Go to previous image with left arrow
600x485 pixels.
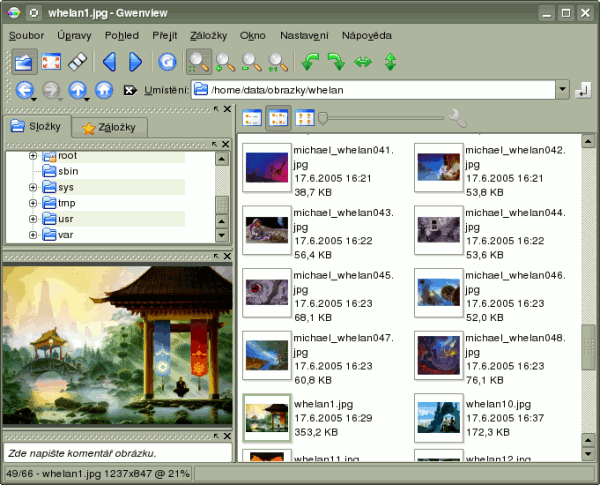(110, 62)
